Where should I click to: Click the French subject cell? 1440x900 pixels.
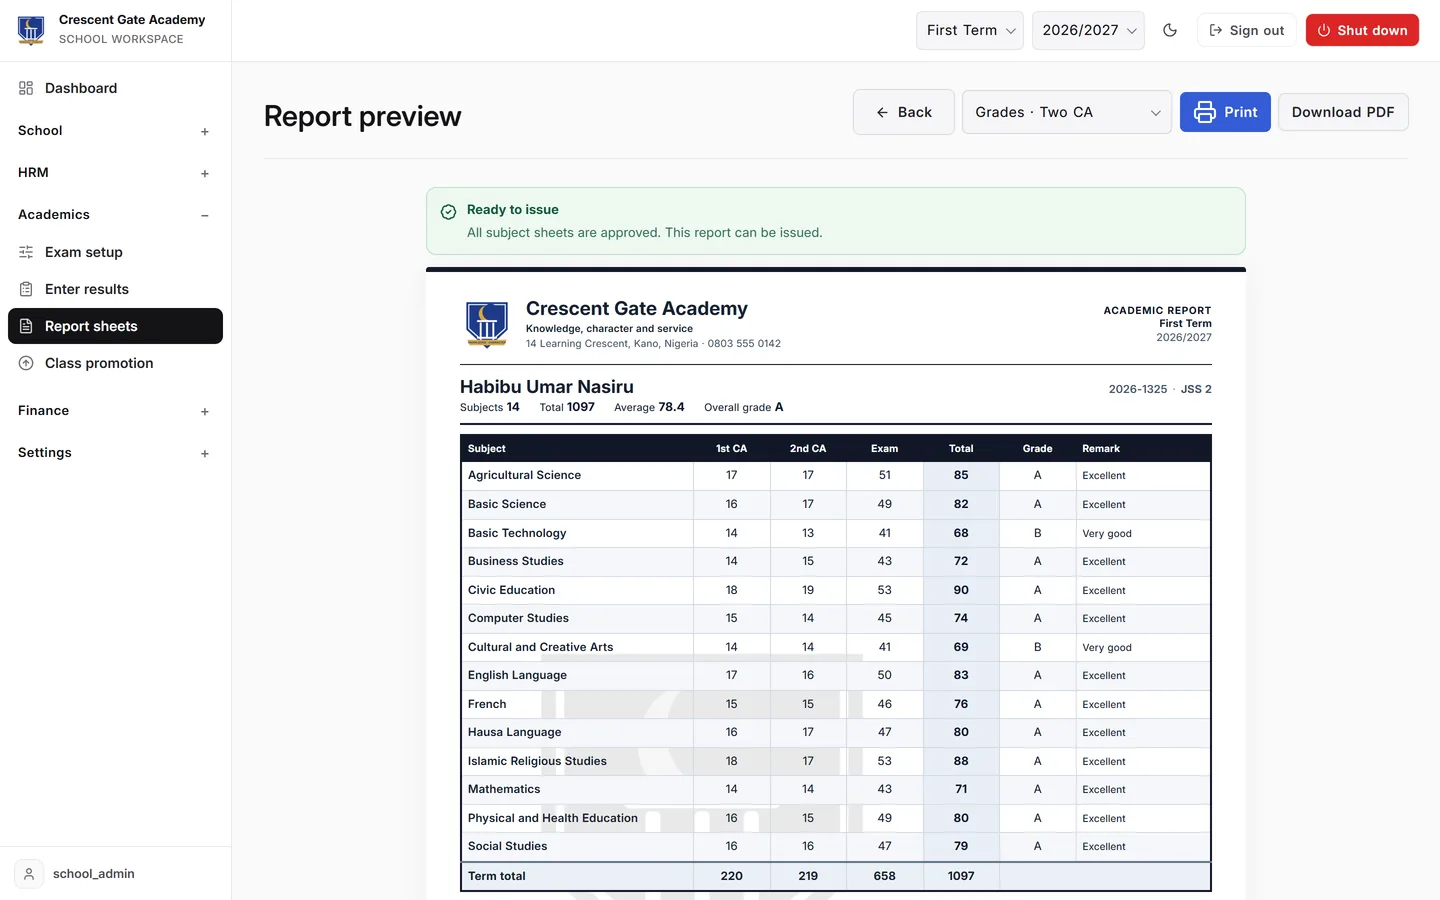pos(577,704)
